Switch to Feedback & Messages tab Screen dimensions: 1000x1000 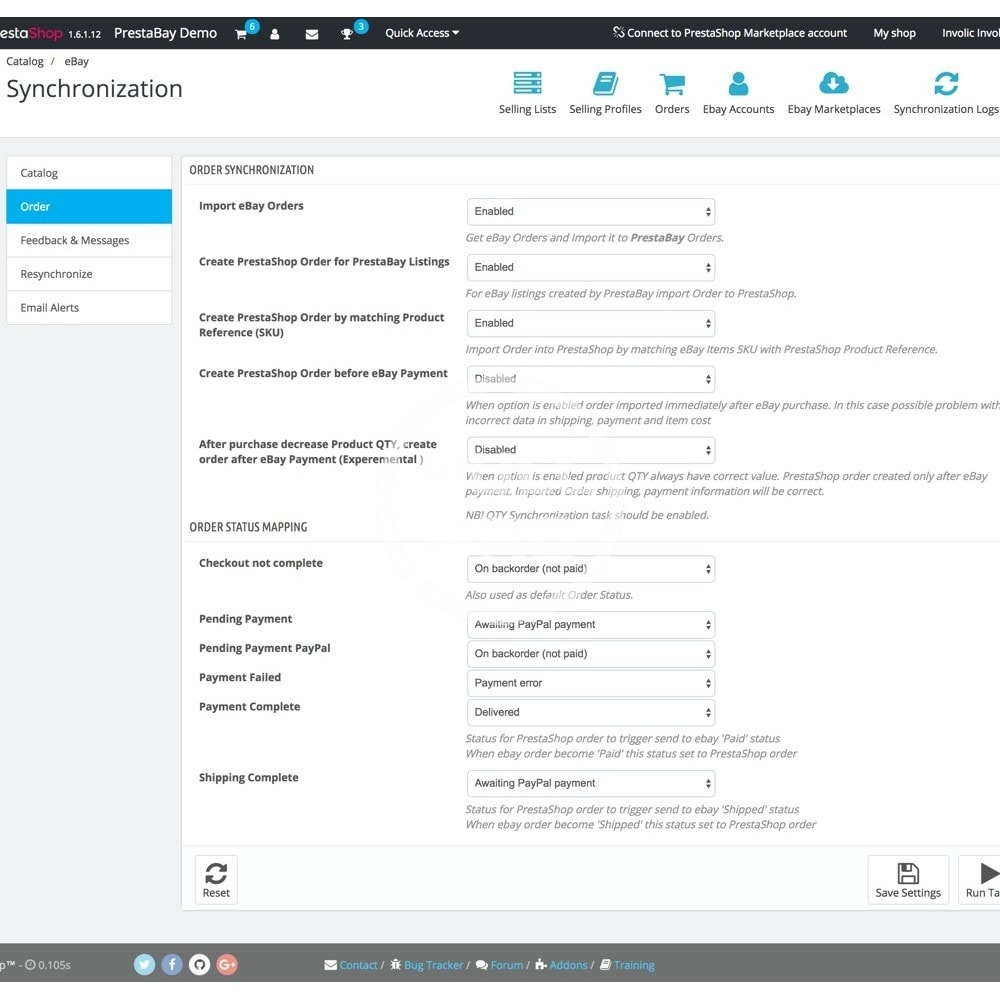pyautogui.click(x=89, y=241)
